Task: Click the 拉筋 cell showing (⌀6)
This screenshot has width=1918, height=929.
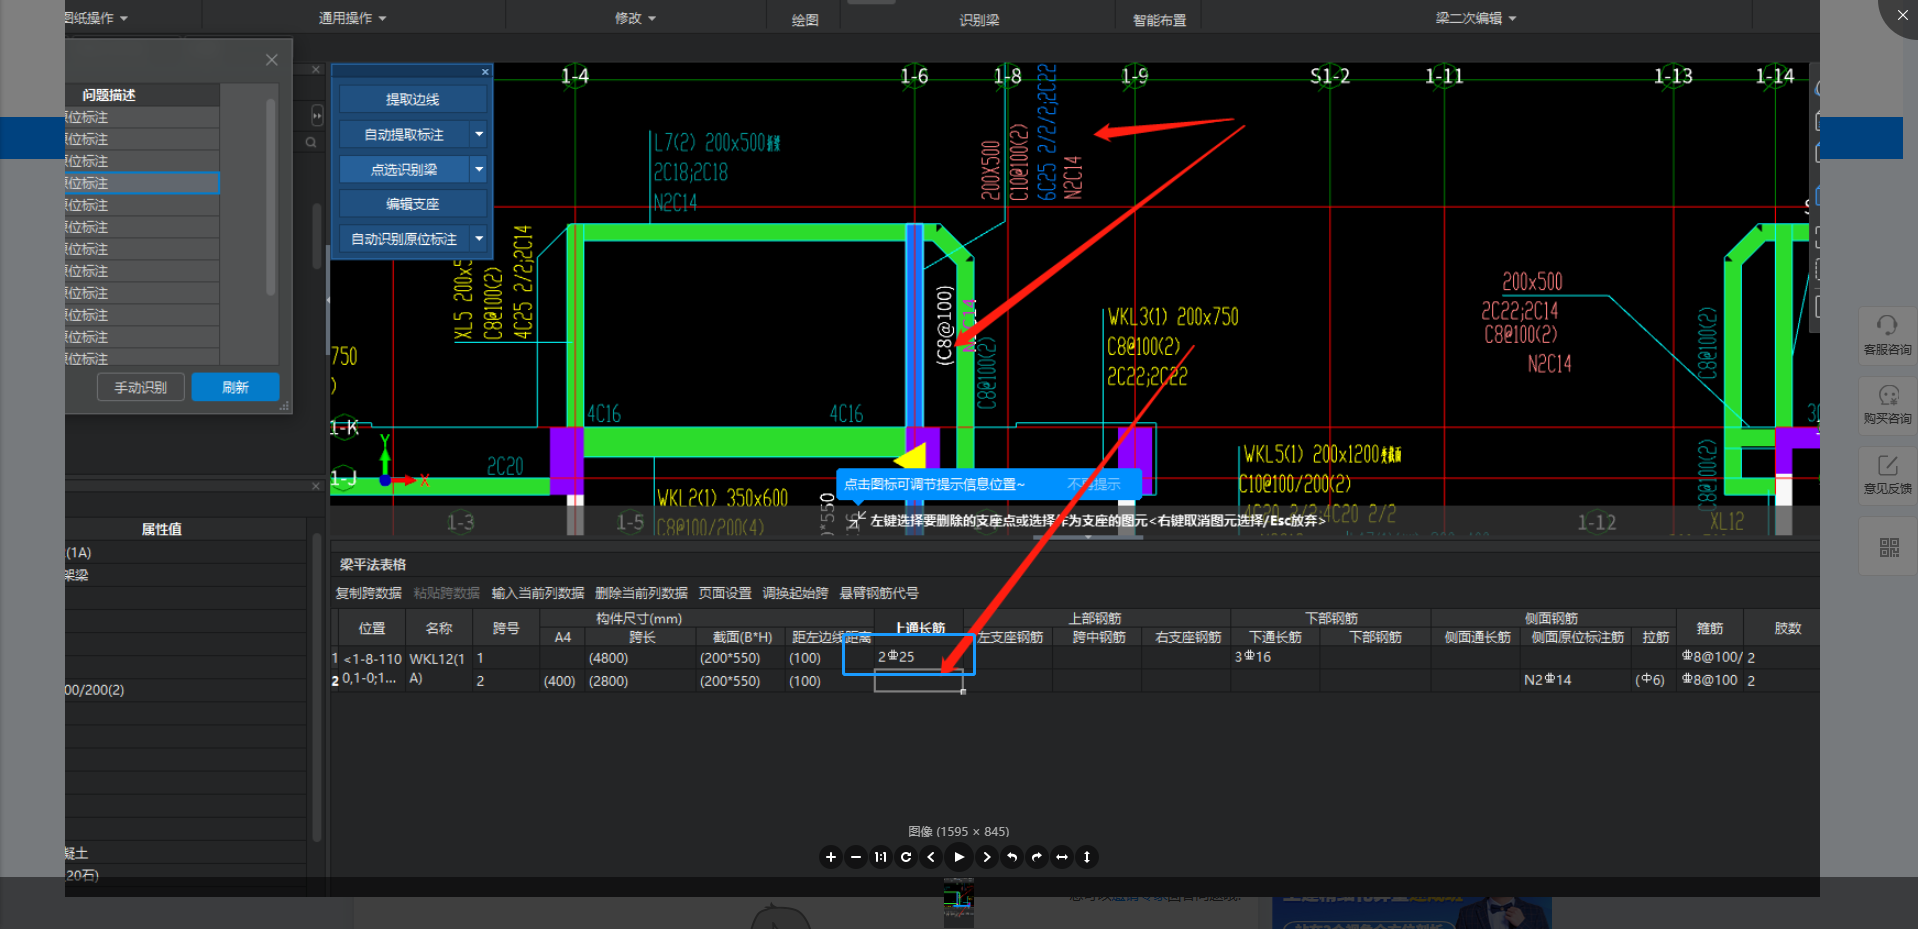Action: (1654, 680)
